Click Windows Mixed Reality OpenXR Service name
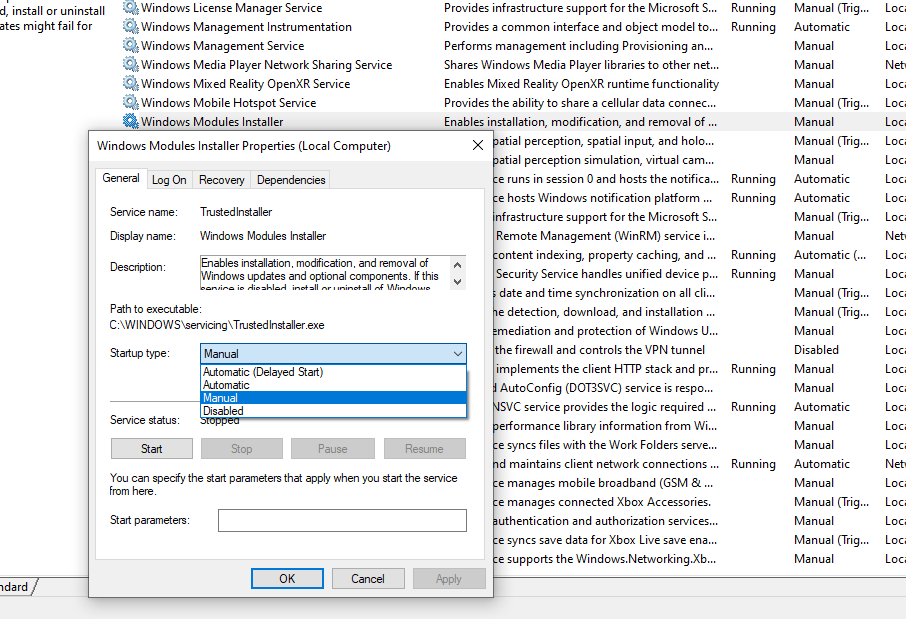The height and width of the screenshot is (619, 906). 246,84
